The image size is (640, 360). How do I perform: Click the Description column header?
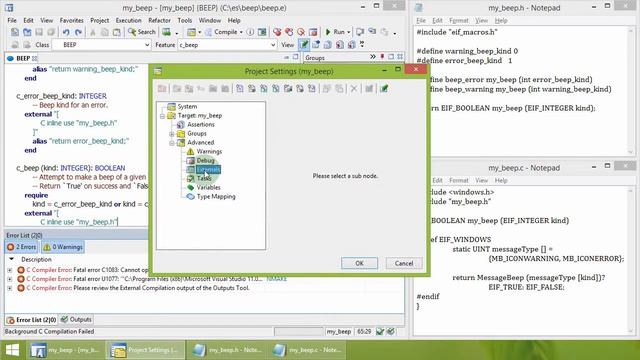click(36, 259)
